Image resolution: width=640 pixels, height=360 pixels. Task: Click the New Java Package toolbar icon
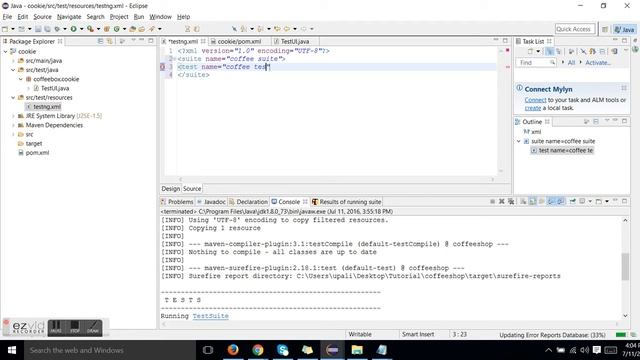tap(107, 29)
